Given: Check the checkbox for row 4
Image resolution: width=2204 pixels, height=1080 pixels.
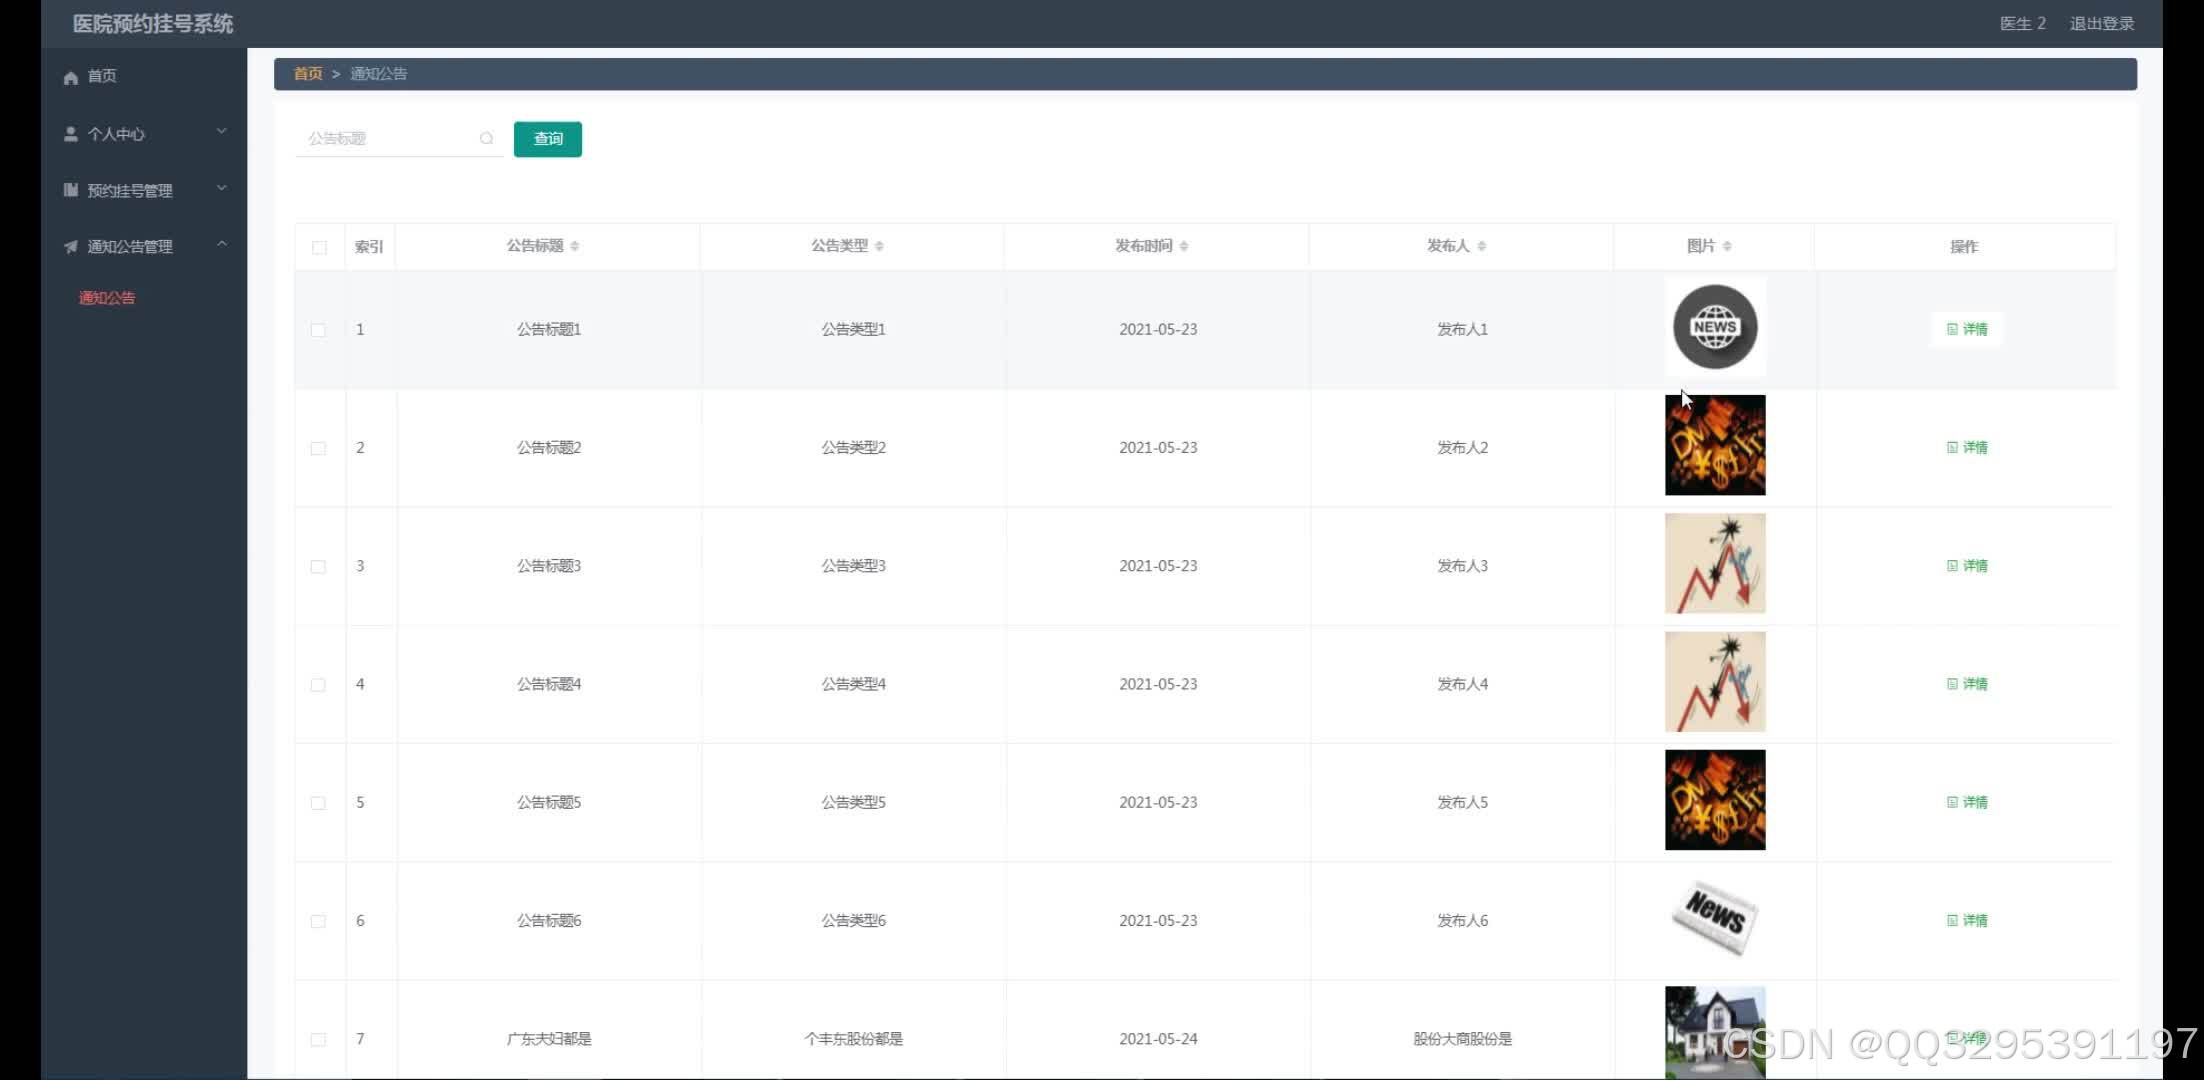Looking at the screenshot, I should coord(318,685).
